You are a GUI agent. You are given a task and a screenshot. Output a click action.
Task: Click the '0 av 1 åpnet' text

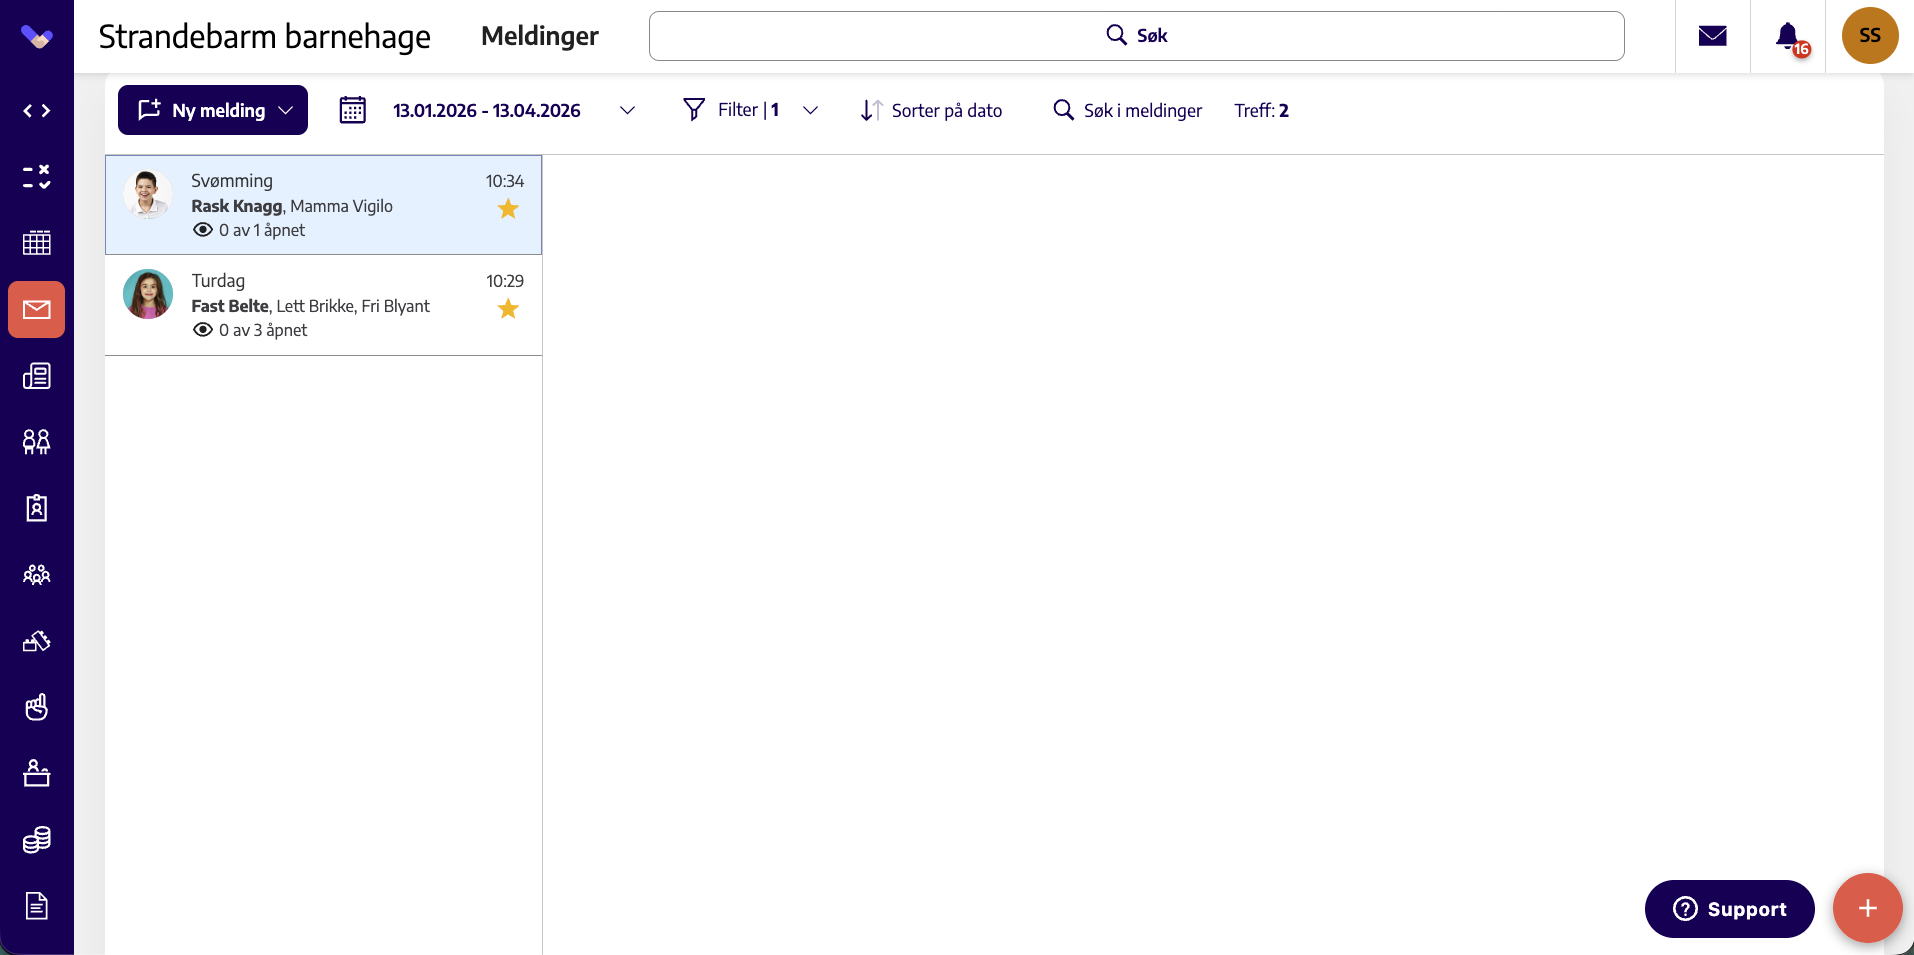click(x=262, y=230)
